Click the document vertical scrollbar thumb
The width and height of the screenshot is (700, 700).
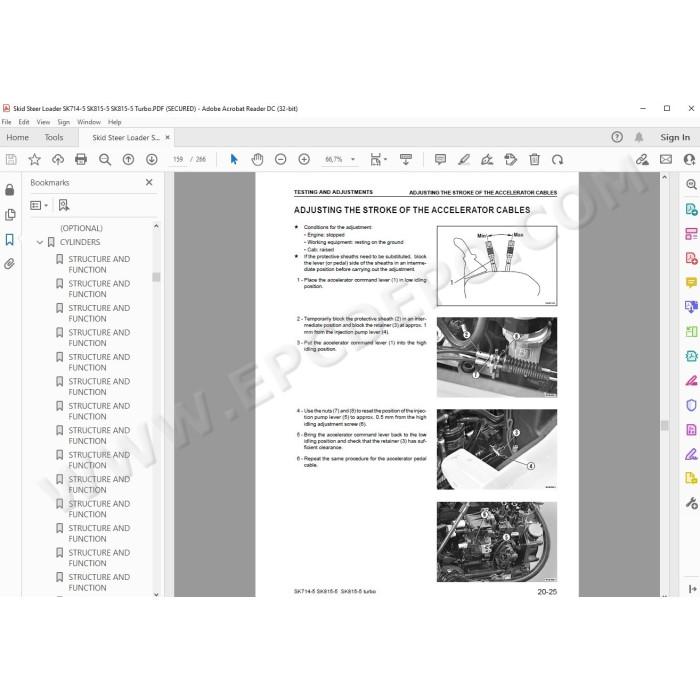point(665,425)
